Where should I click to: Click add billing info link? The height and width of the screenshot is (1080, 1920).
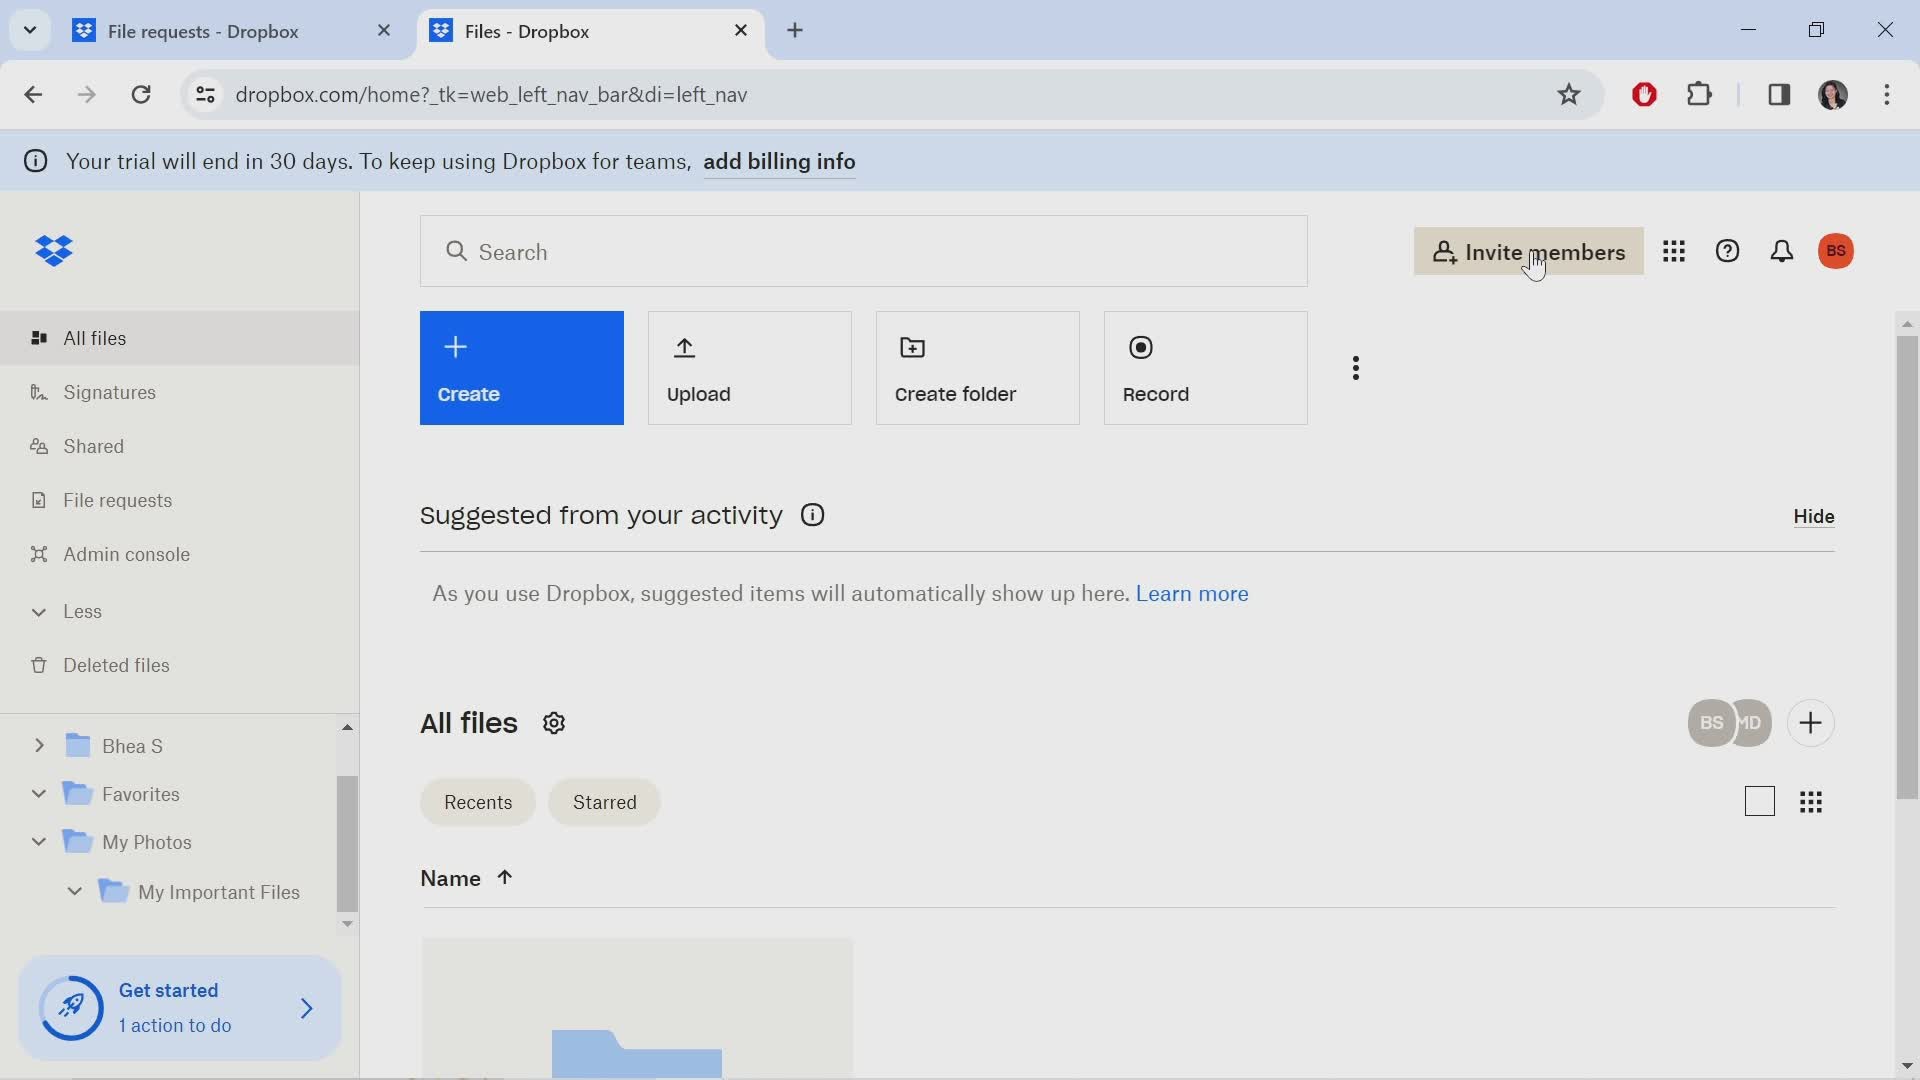[x=778, y=162]
